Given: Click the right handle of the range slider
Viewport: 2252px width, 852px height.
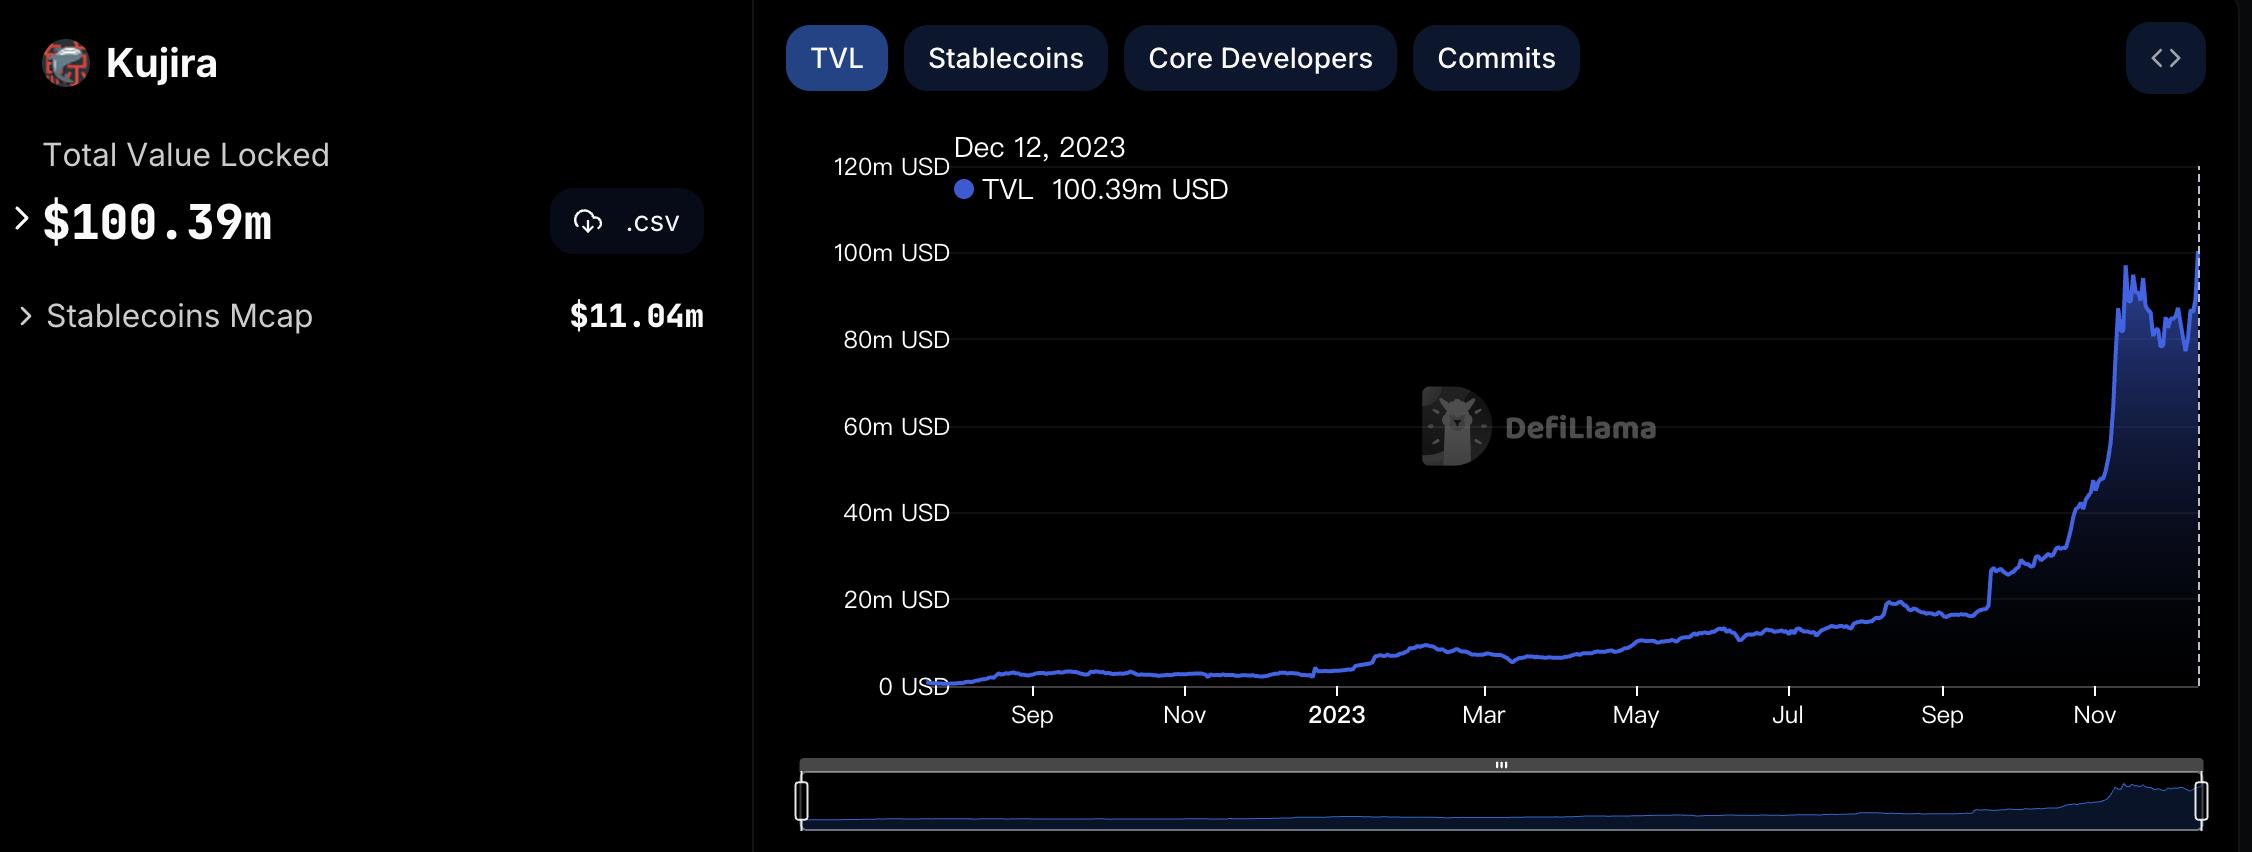Looking at the screenshot, I should [x=2201, y=801].
